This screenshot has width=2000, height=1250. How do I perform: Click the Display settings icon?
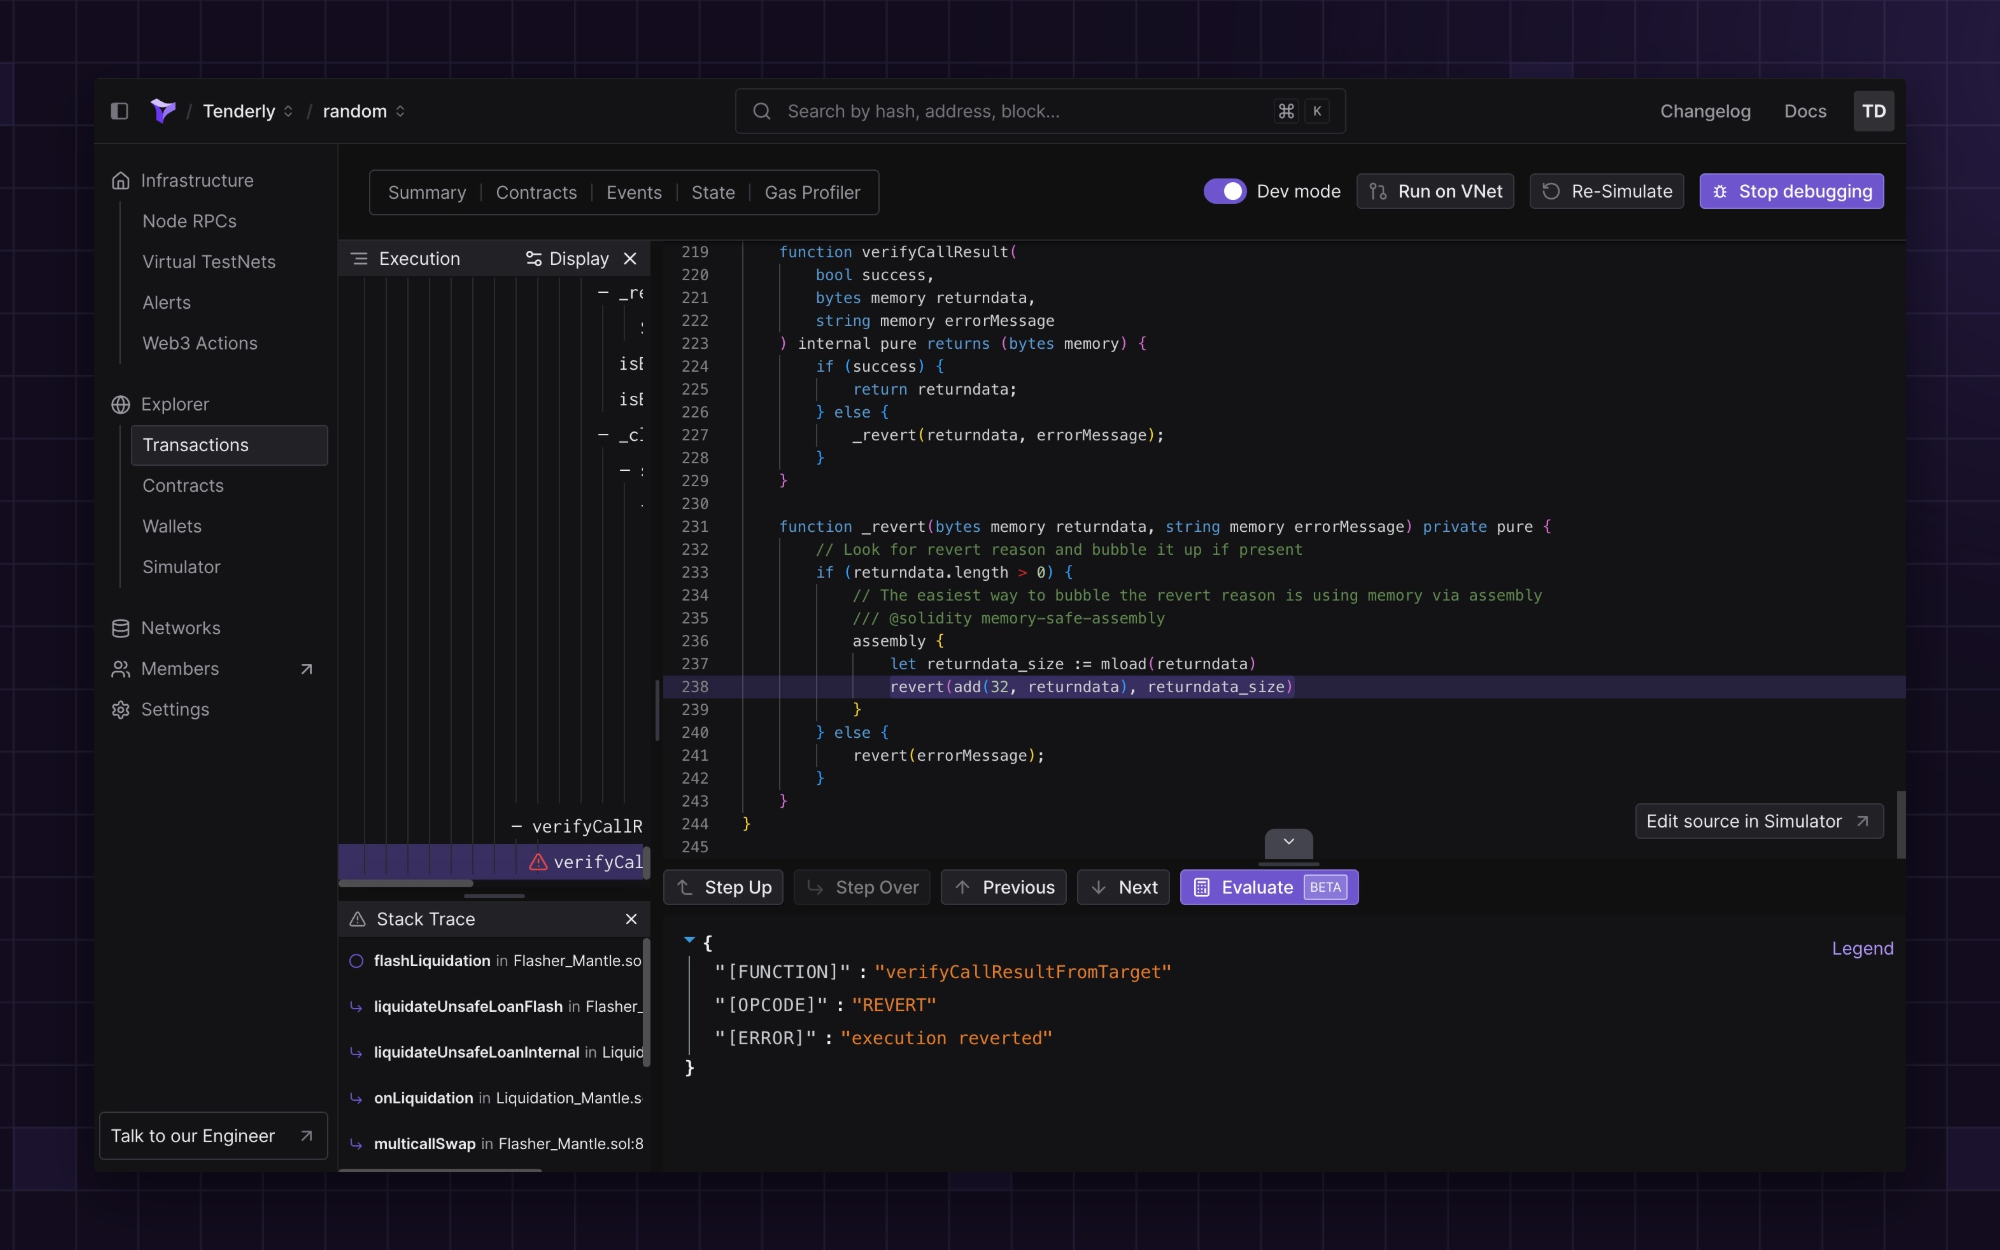click(x=534, y=259)
